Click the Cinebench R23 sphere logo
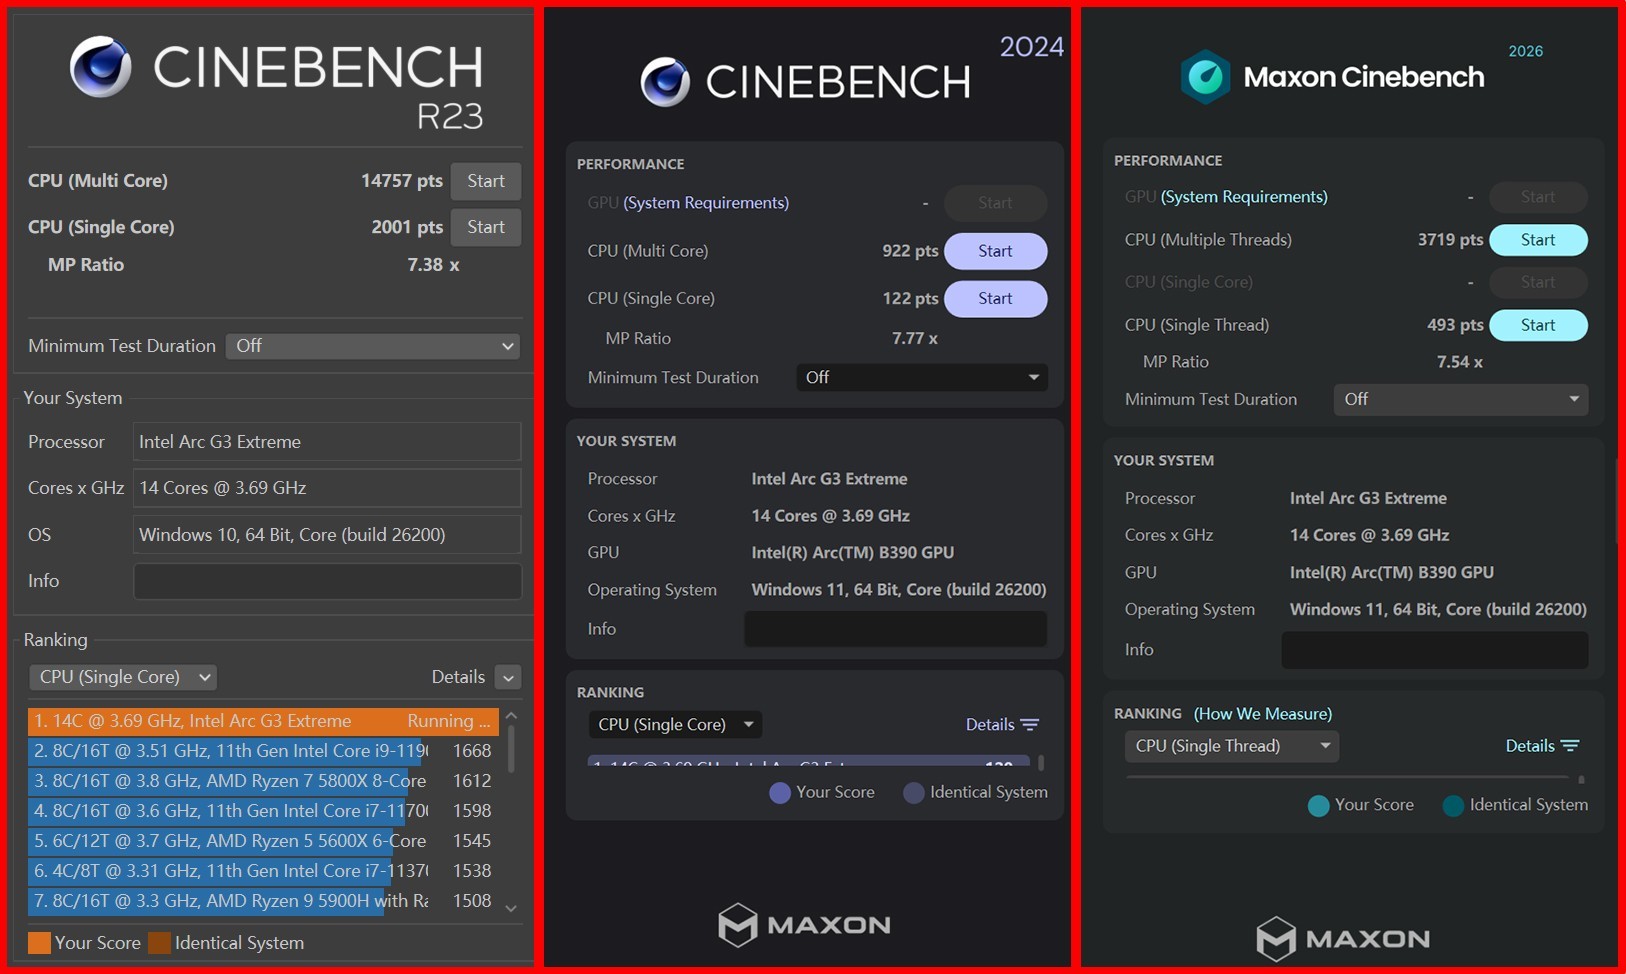The height and width of the screenshot is (974, 1626). [x=100, y=67]
